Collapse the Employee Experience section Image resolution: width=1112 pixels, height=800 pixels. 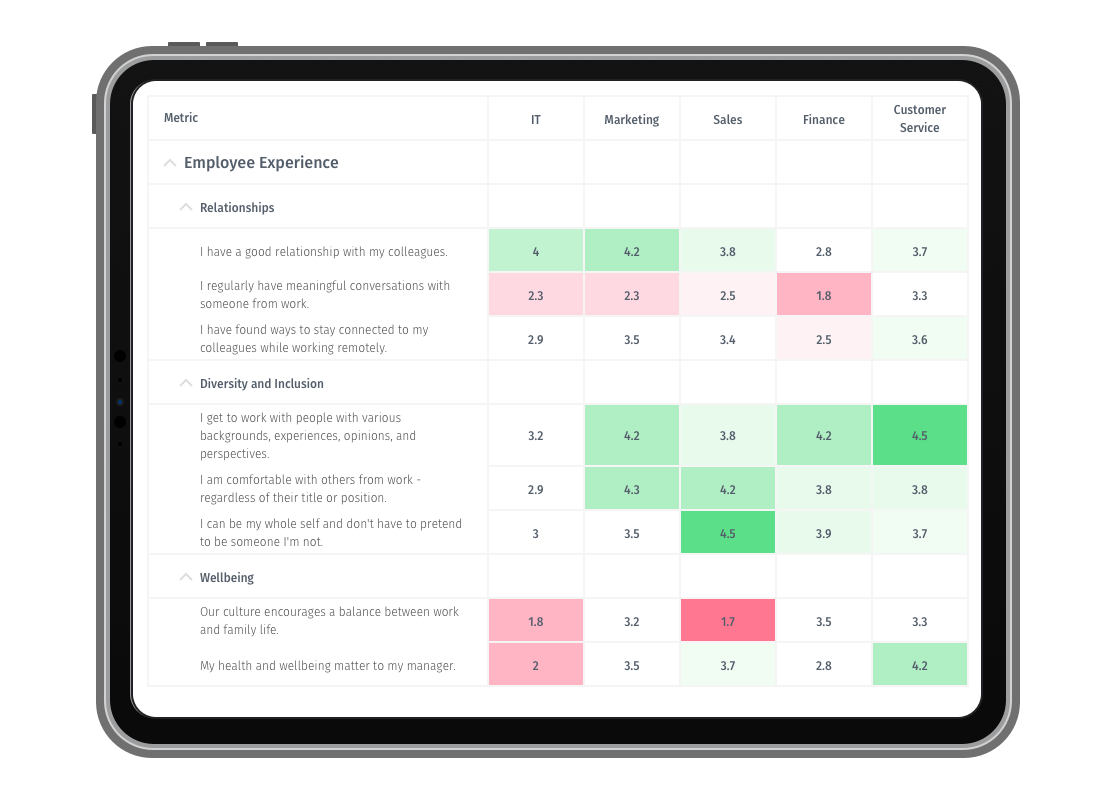(170, 162)
